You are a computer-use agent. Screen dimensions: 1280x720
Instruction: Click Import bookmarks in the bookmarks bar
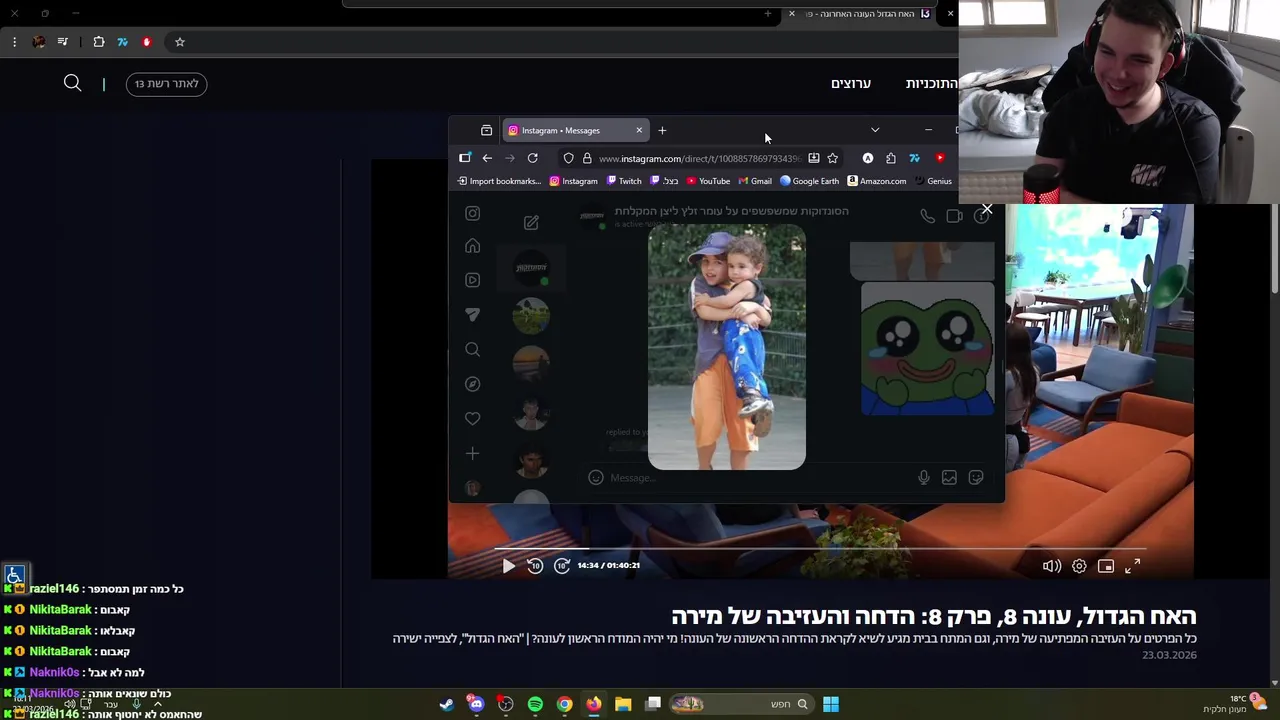[499, 181]
